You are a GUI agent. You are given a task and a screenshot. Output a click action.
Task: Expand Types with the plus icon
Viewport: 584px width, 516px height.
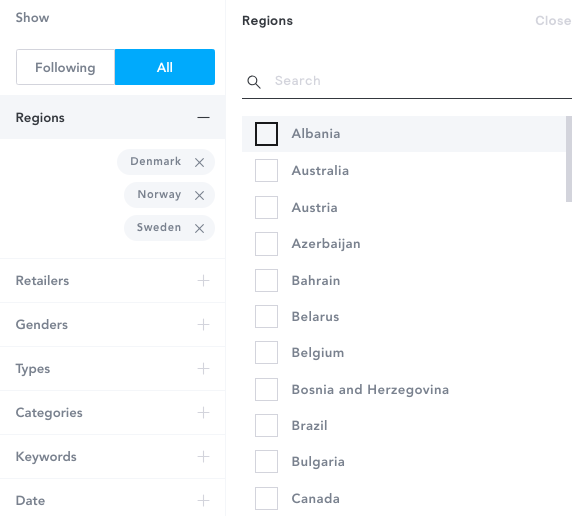203,368
